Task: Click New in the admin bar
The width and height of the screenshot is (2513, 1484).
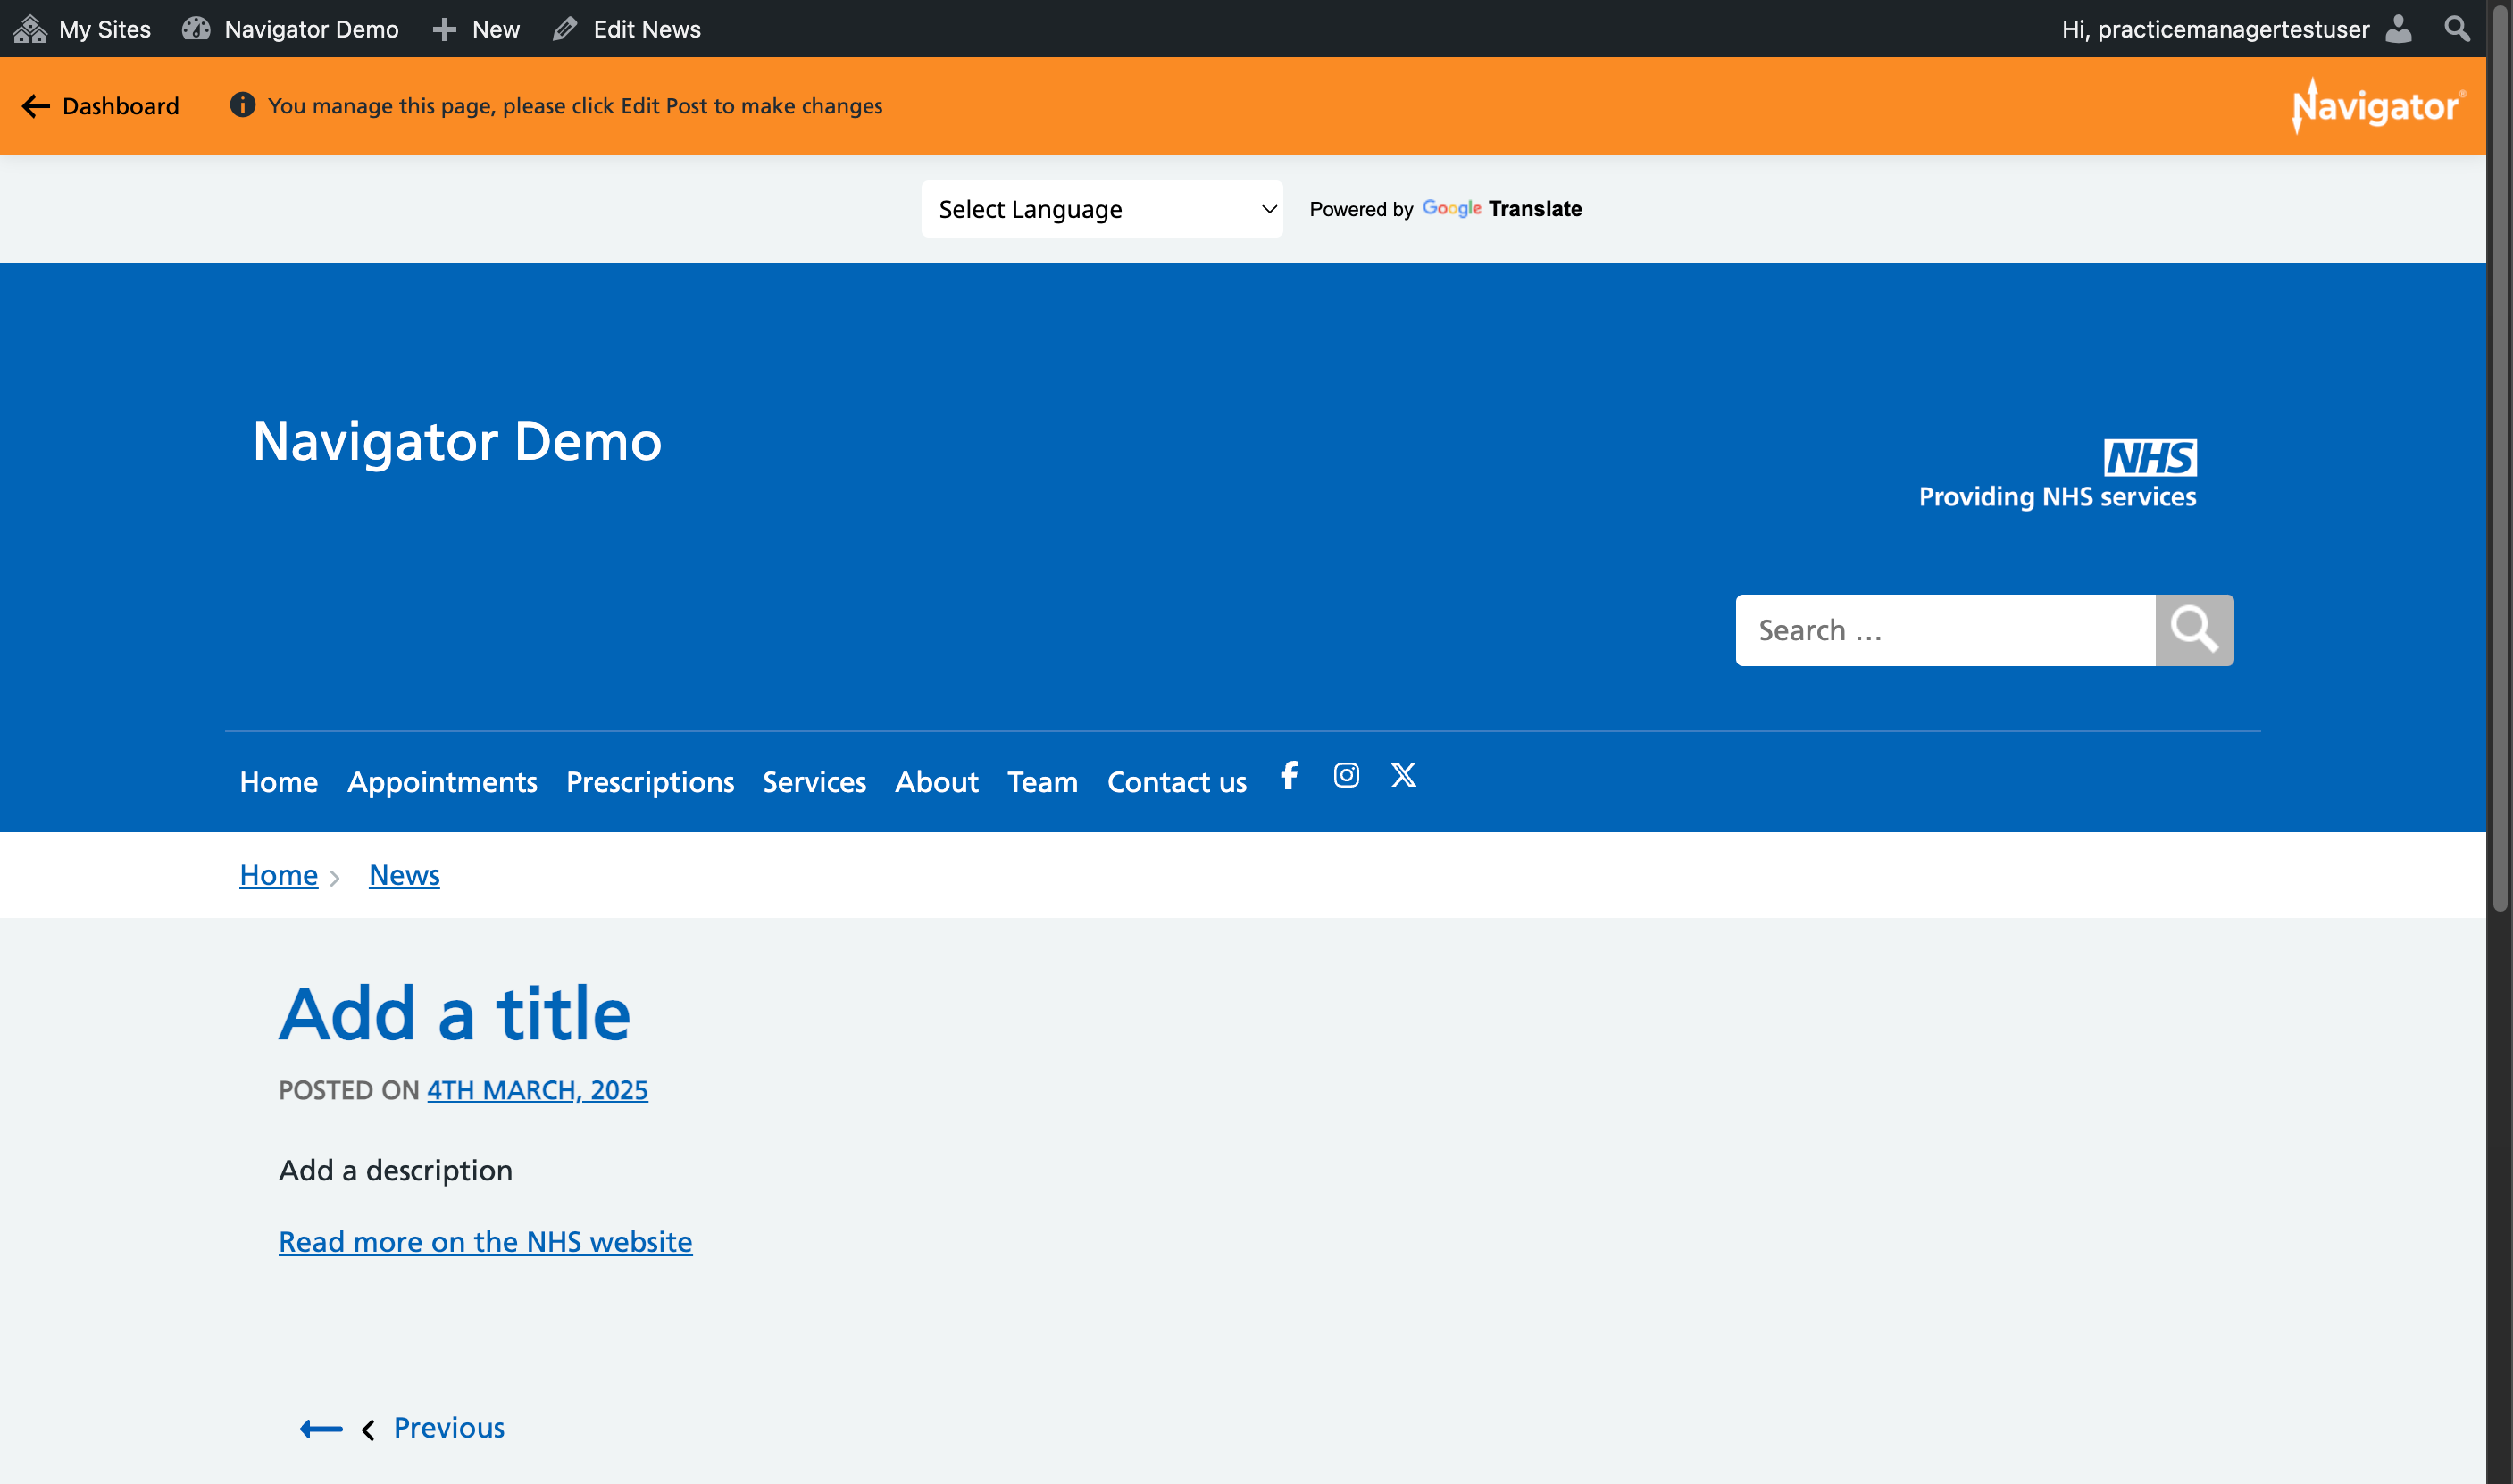Action: 476,29
